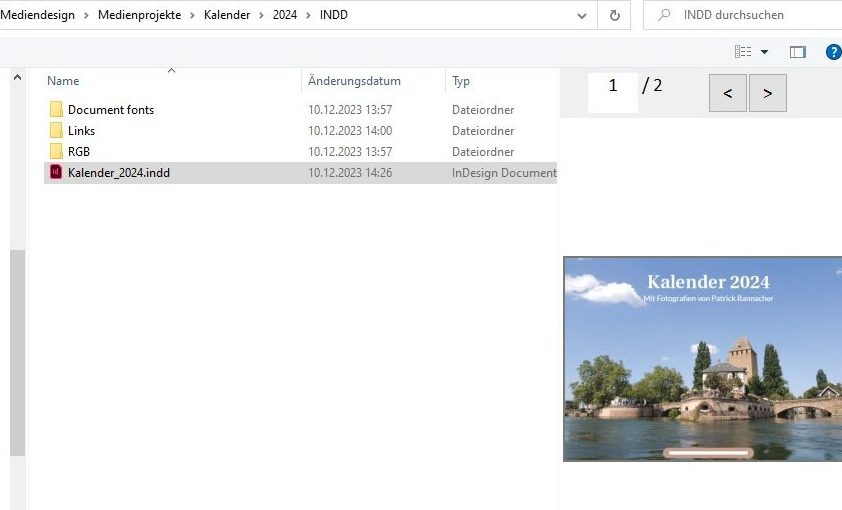The image size is (842, 510).
Task: Open the address bar history dropdown
Action: pyautogui.click(x=582, y=15)
